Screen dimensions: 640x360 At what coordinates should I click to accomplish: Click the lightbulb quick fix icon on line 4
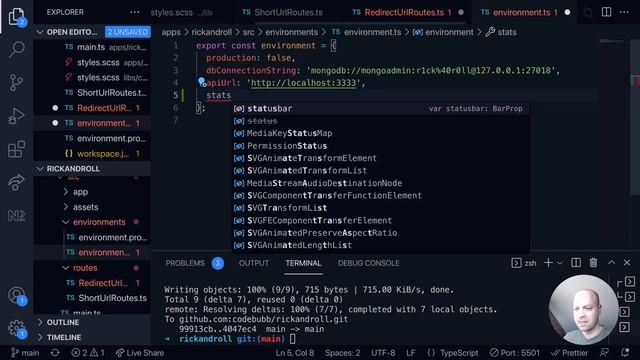coord(202,82)
